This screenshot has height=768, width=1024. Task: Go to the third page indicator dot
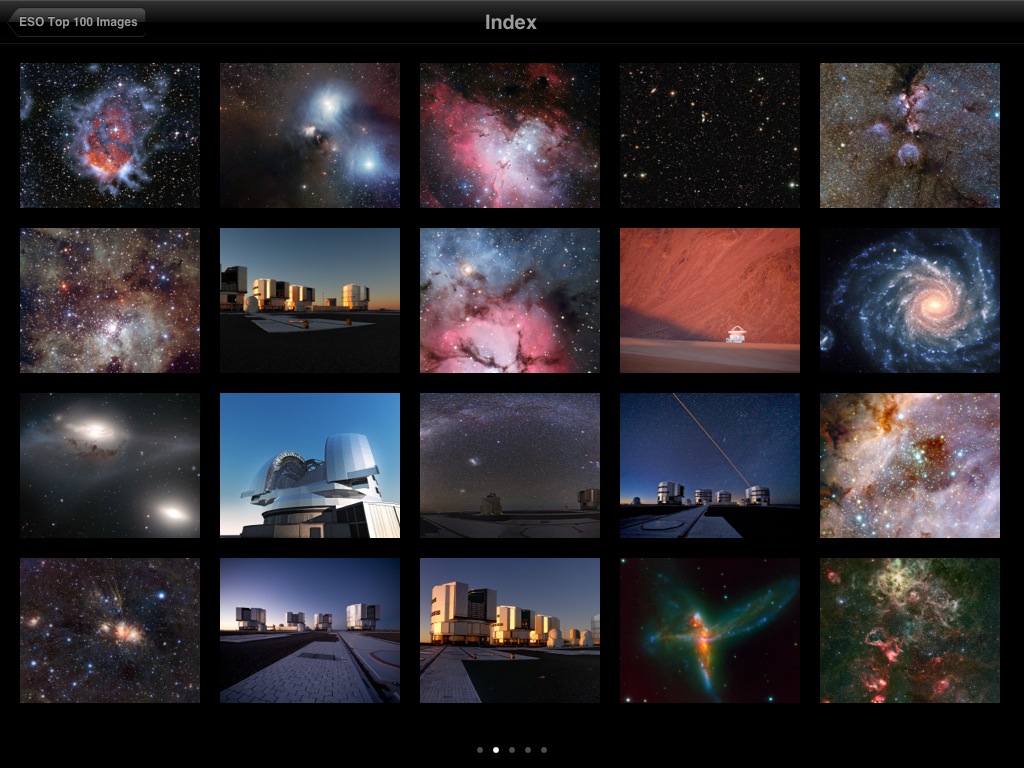[512, 749]
